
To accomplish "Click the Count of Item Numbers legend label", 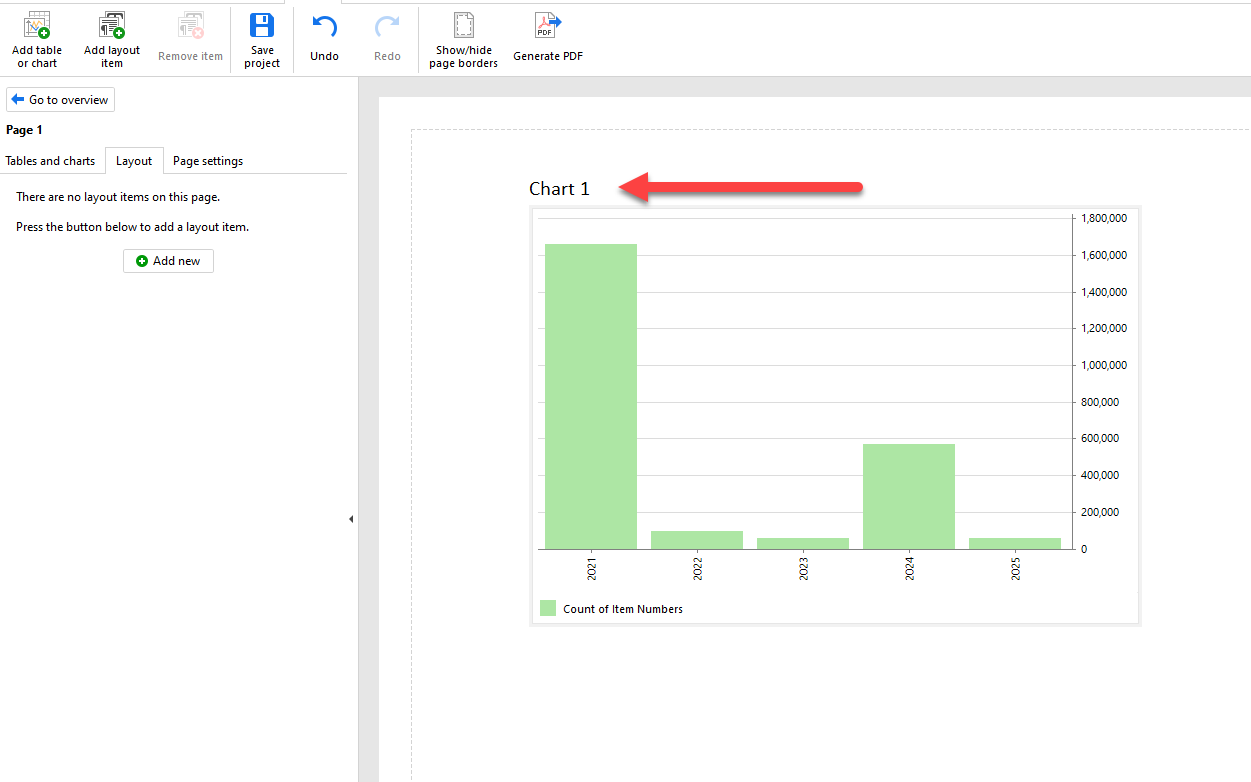I will [622, 609].
